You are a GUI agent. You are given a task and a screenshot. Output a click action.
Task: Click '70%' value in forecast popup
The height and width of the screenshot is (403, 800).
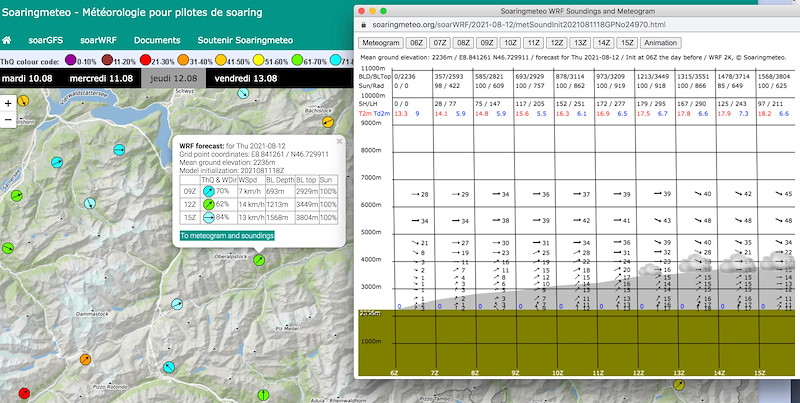(x=222, y=191)
